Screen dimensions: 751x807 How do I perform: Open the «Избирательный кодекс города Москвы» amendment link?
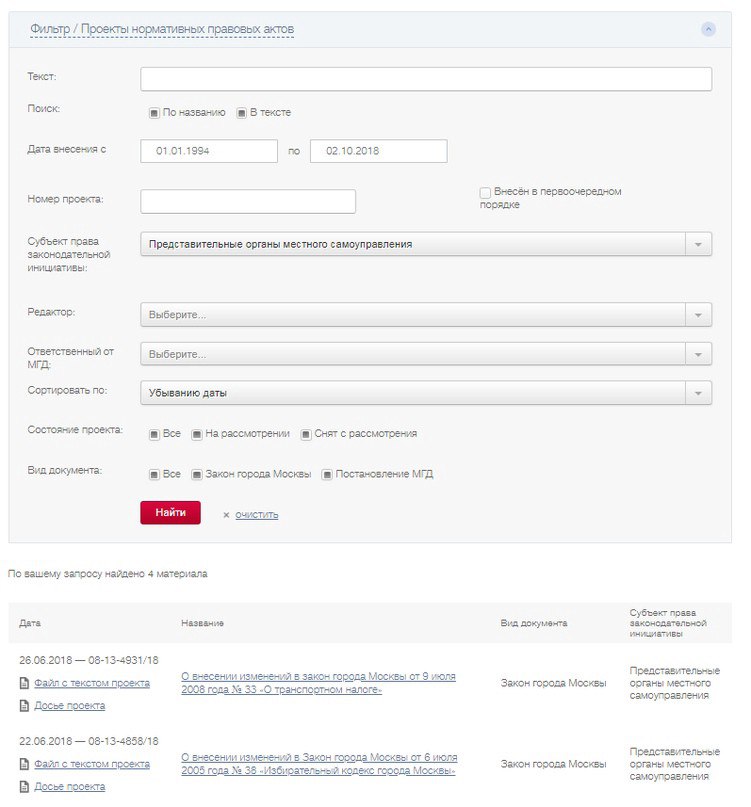[319, 764]
